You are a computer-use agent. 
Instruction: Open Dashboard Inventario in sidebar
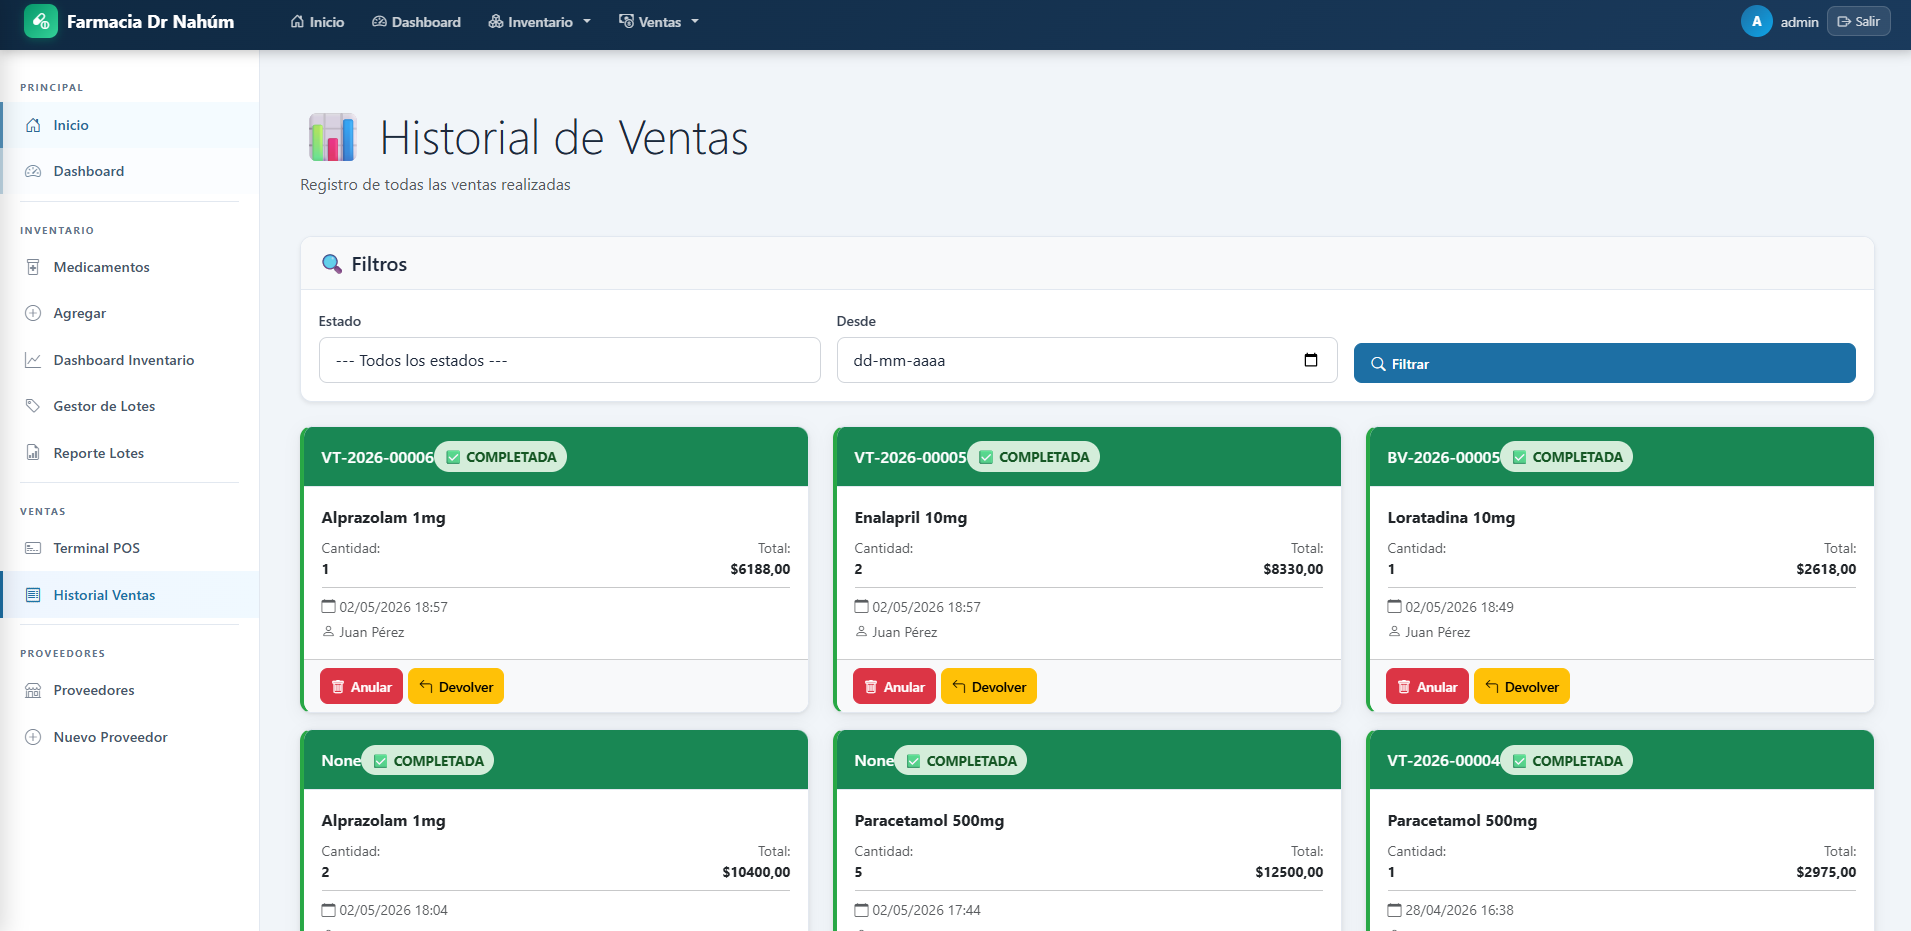(x=130, y=360)
